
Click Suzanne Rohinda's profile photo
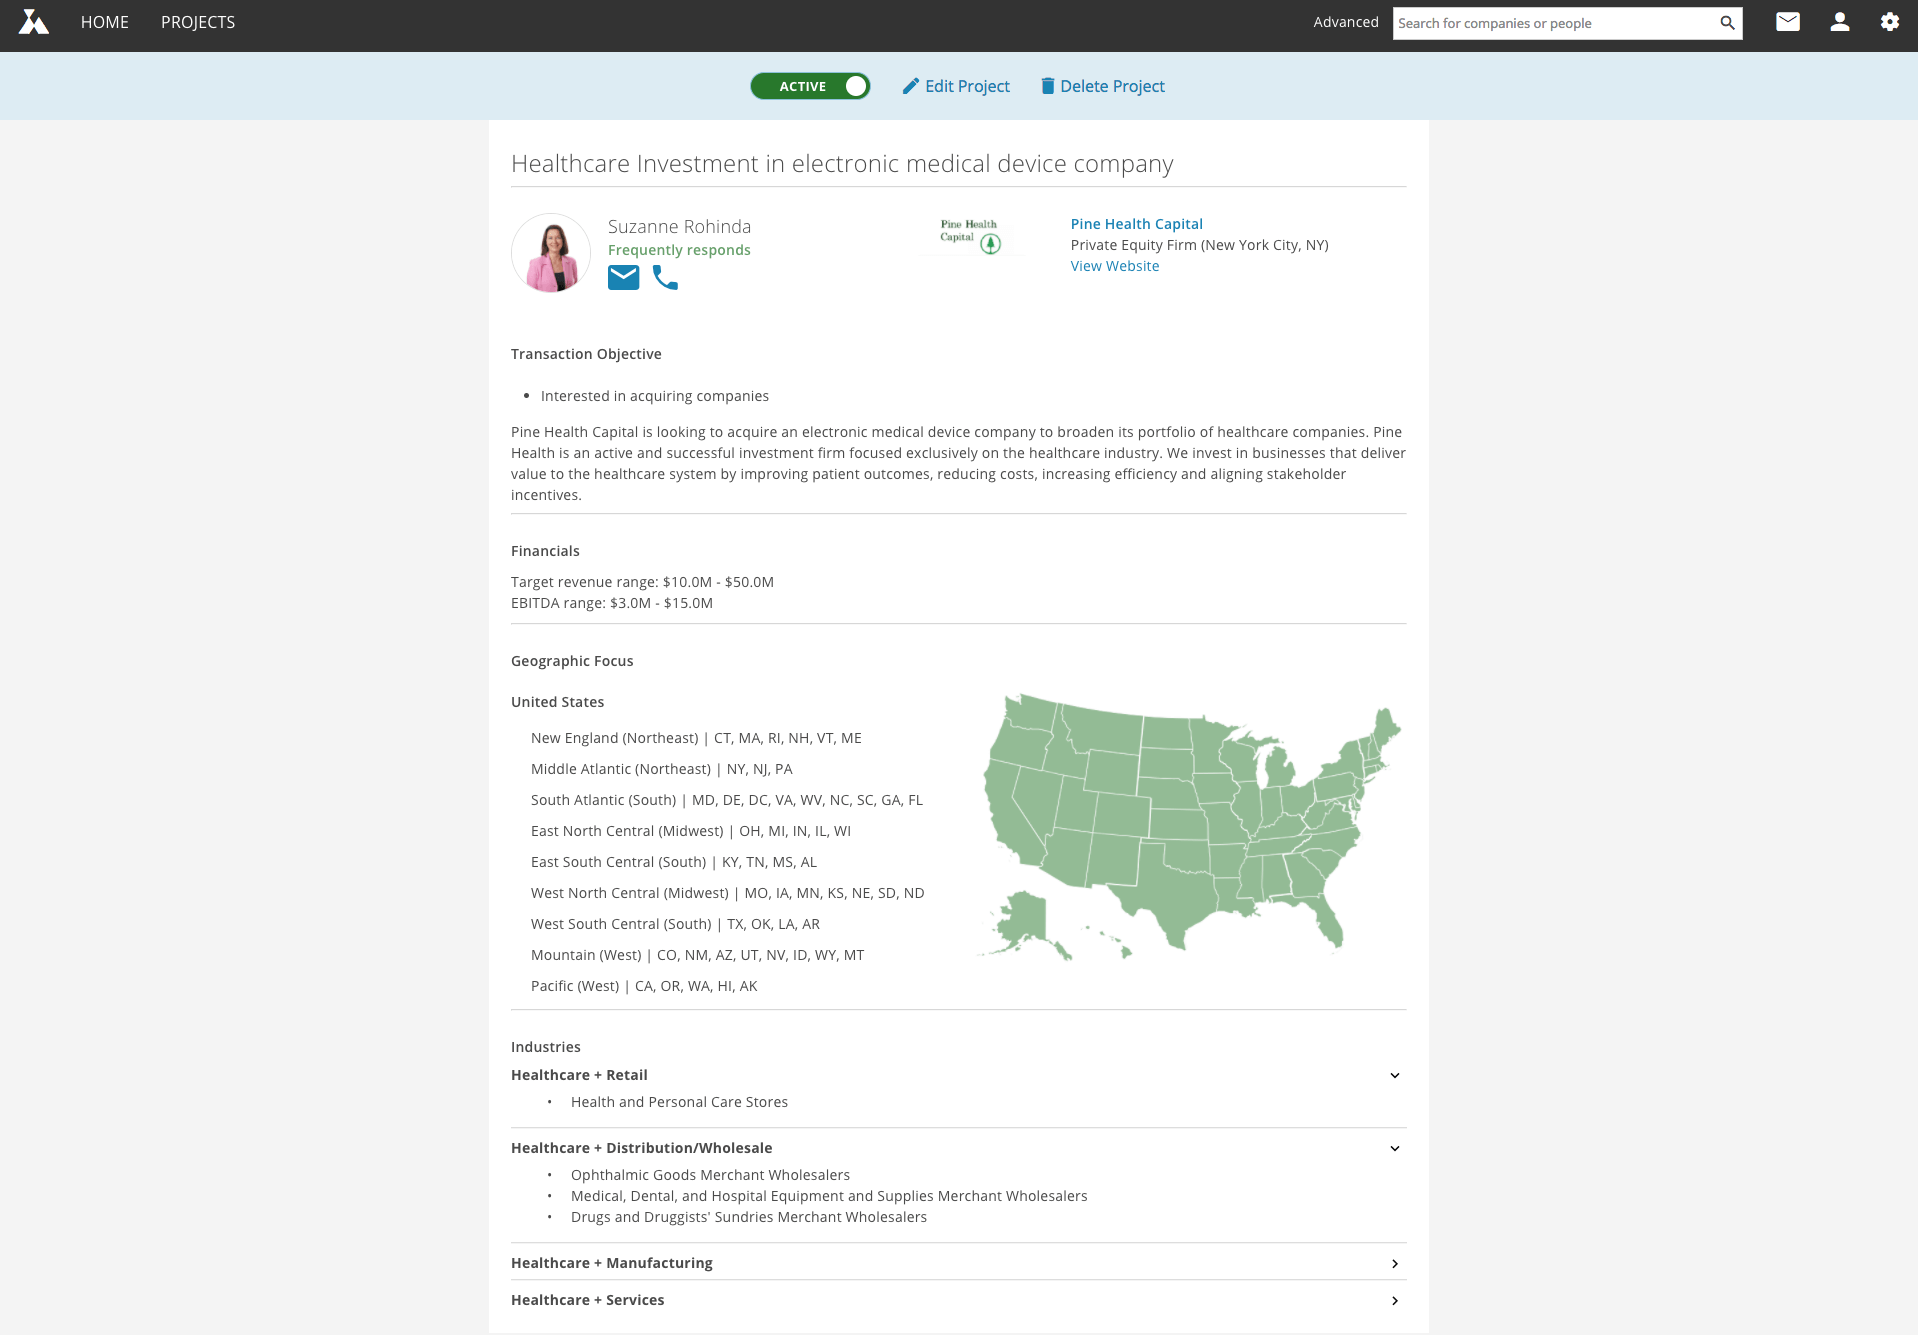pos(551,253)
